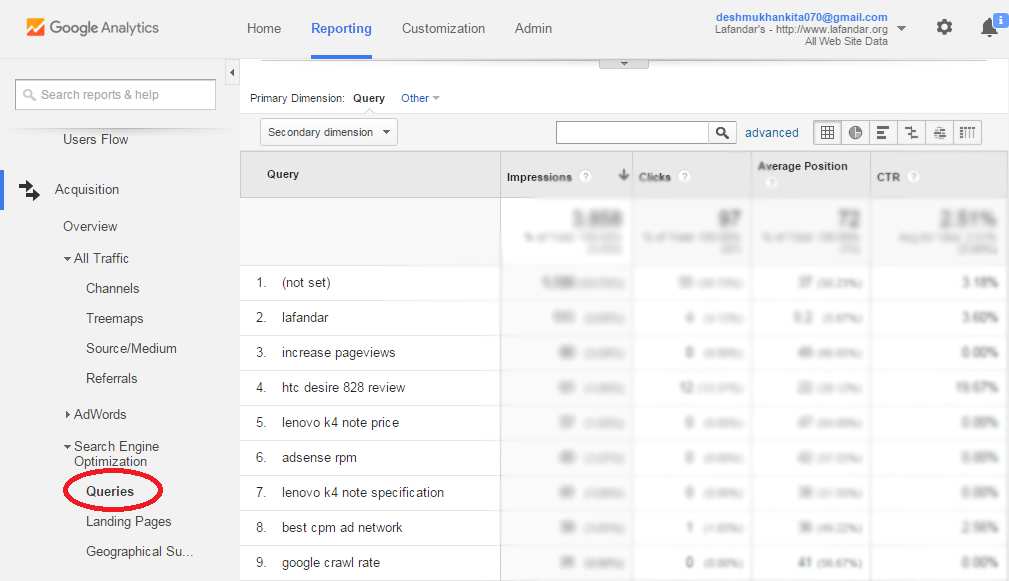Open the account selector dropdown arrow
This screenshot has height=581, width=1009.
(902, 28)
